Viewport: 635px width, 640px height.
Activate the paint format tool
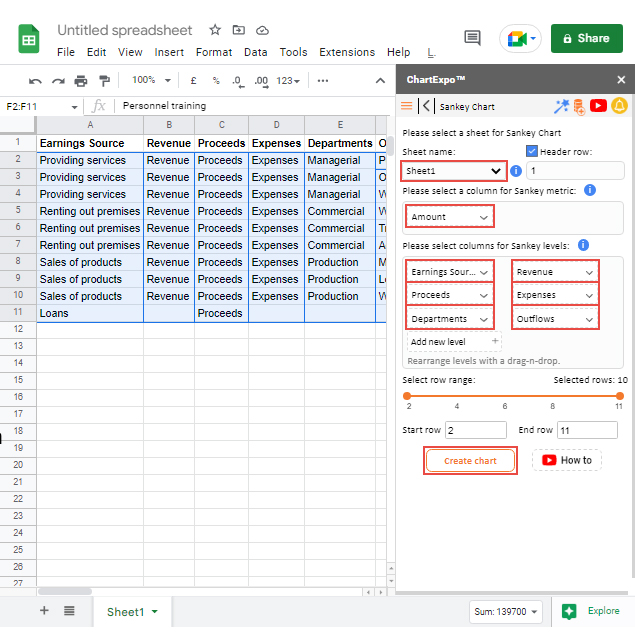pos(104,81)
